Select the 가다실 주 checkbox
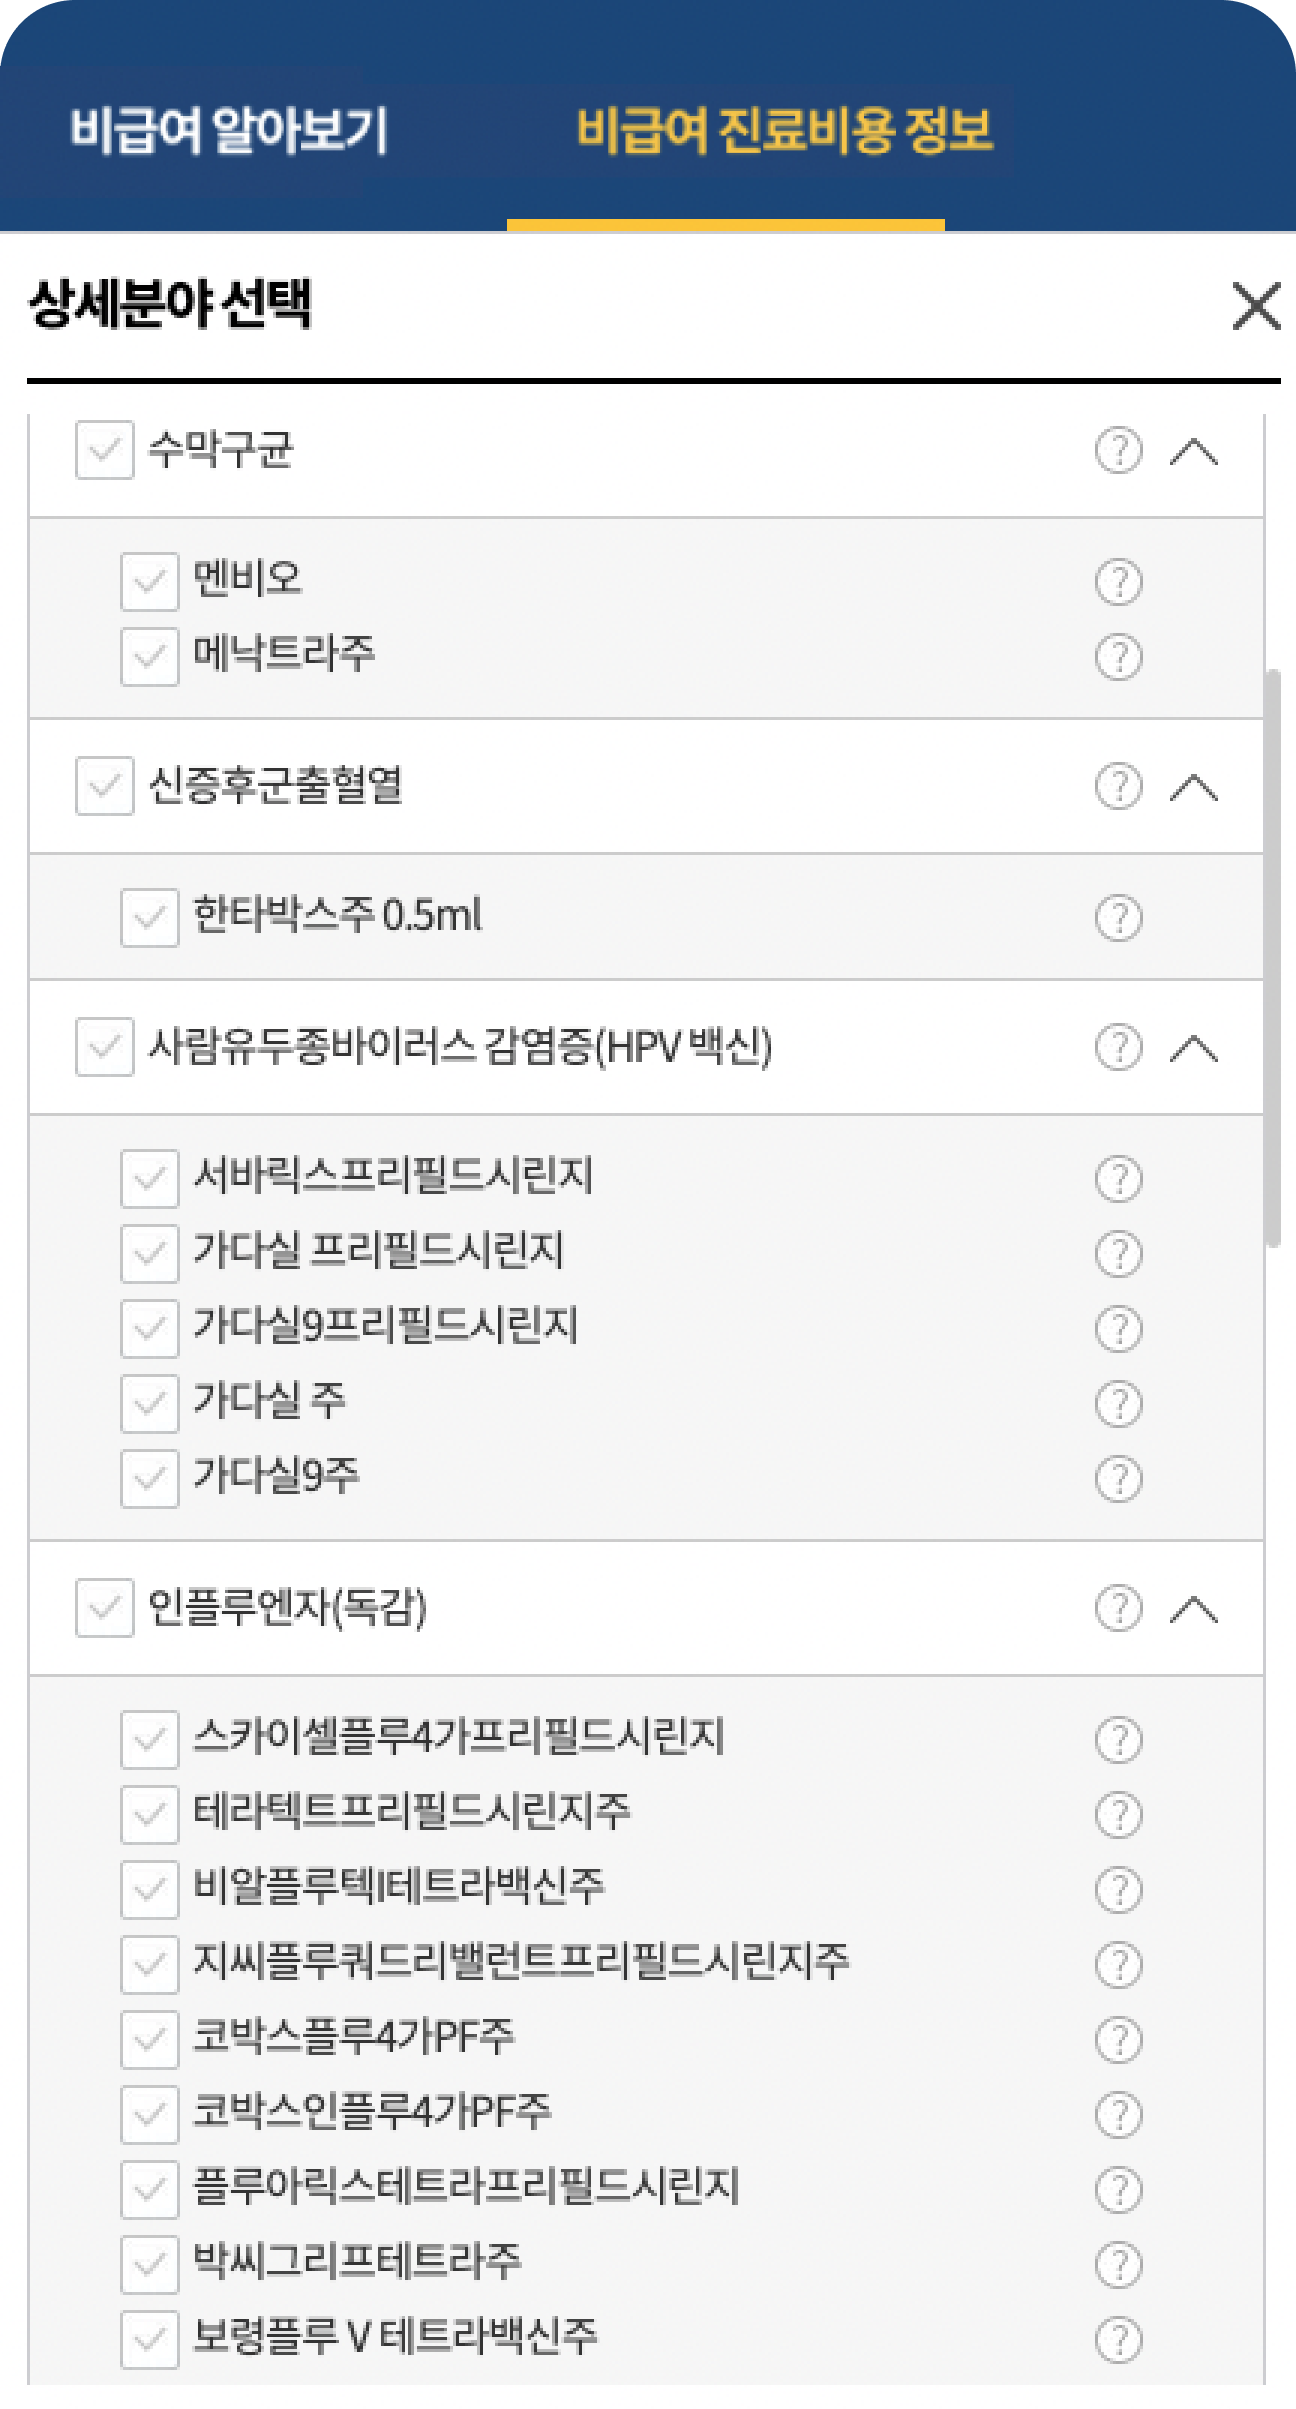Screen dimensions: 1296x2409 tap(149, 1402)
